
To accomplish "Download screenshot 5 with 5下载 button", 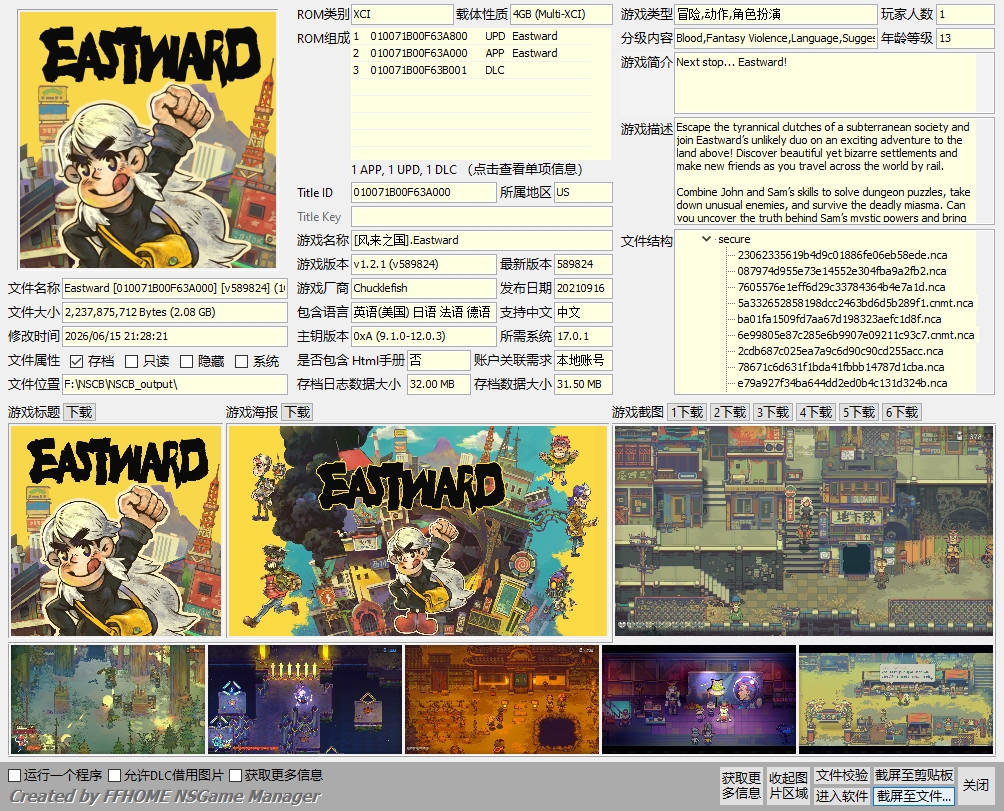I will pyautogui.click(x=859, y=412).
